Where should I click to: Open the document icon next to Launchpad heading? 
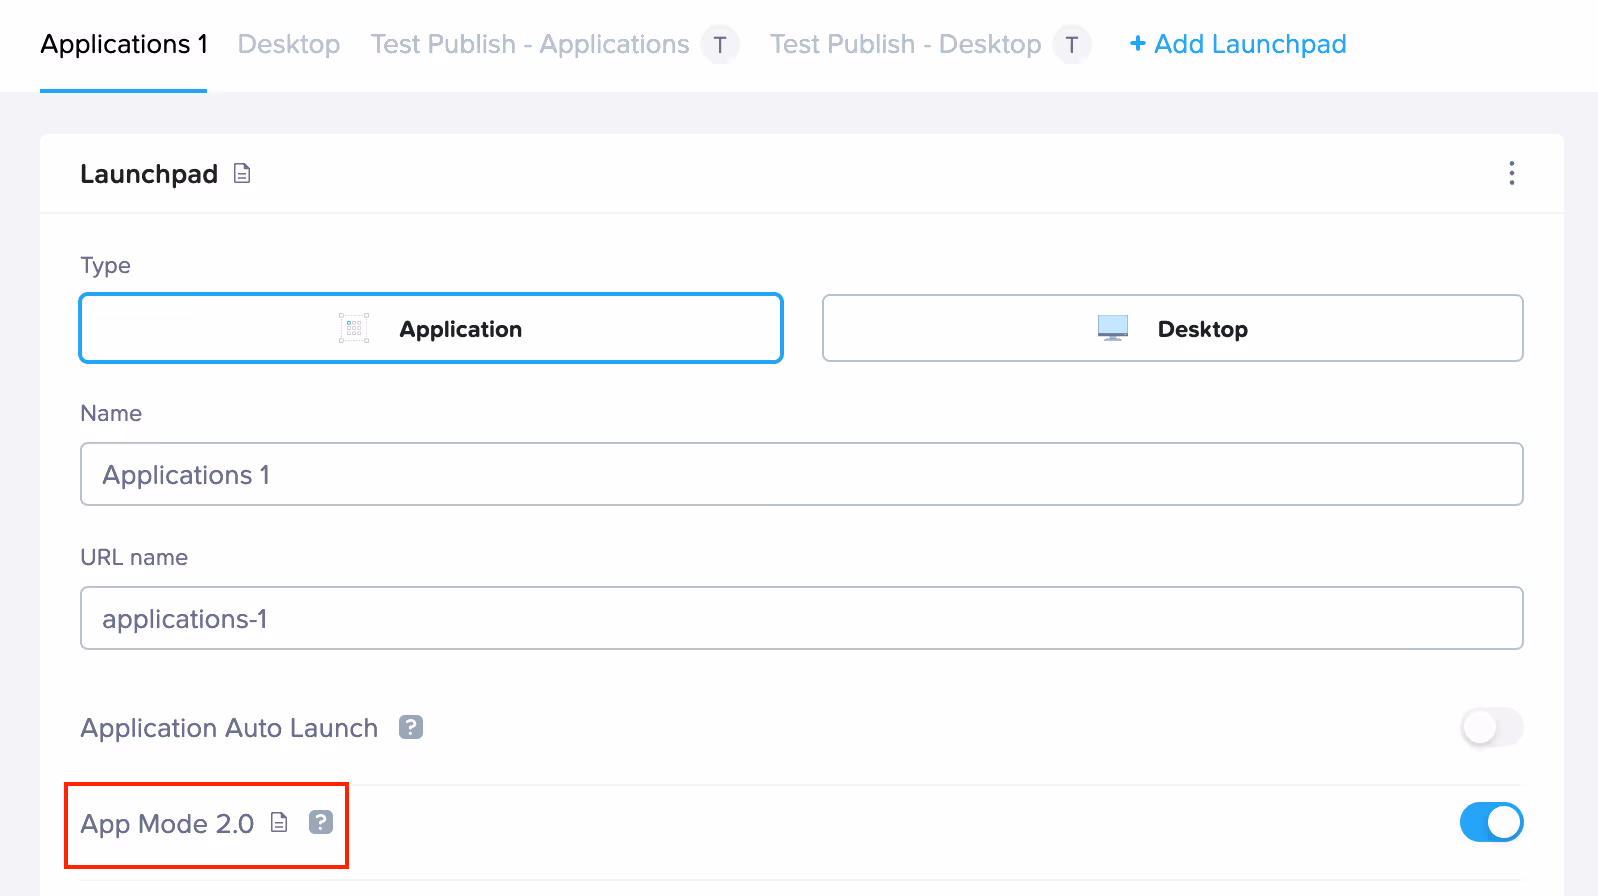pos(242,174)
